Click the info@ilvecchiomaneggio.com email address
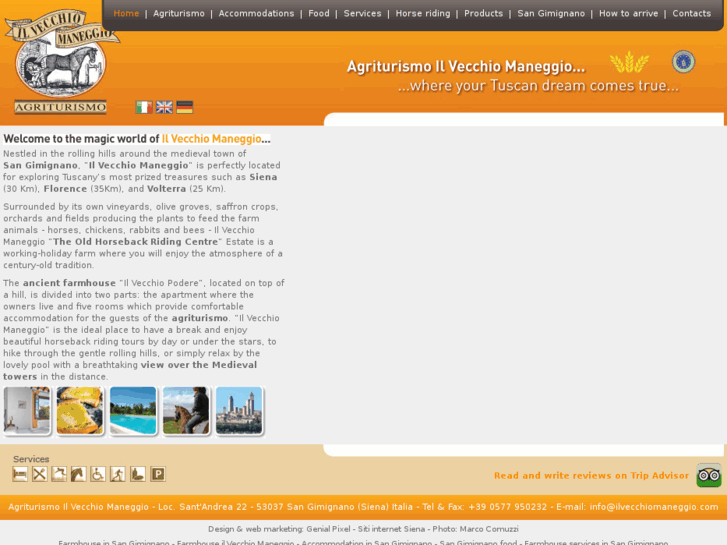The width and height of the screenshot is (727, 545). (x=654, y=507)
